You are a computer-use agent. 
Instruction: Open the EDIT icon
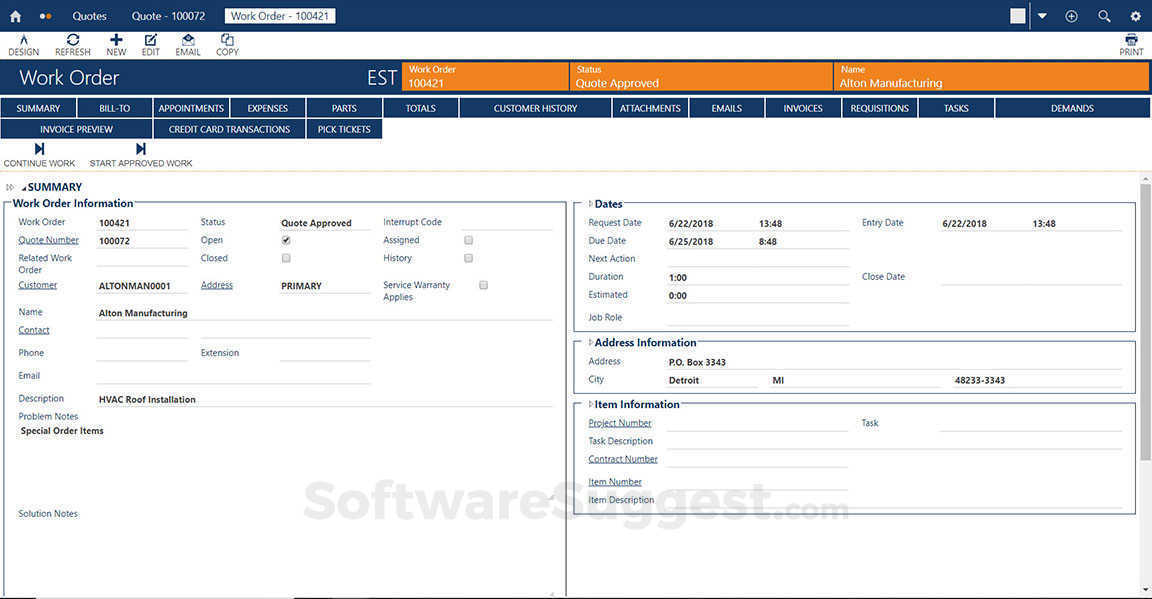click(151, 42)
